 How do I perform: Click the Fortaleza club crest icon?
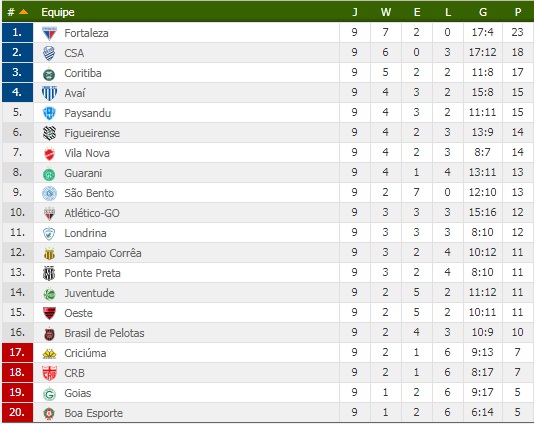tap(49, 33)
